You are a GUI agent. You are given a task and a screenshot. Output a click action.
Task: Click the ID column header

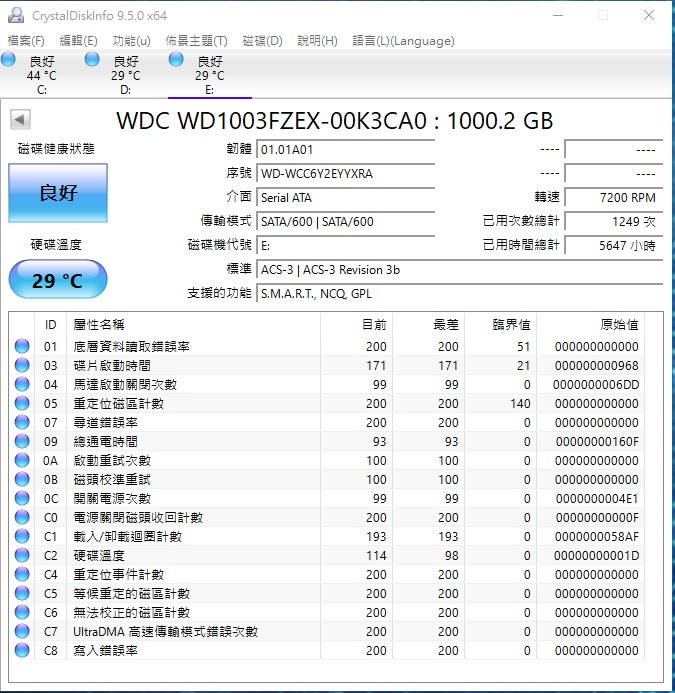[x=50, y=325]
